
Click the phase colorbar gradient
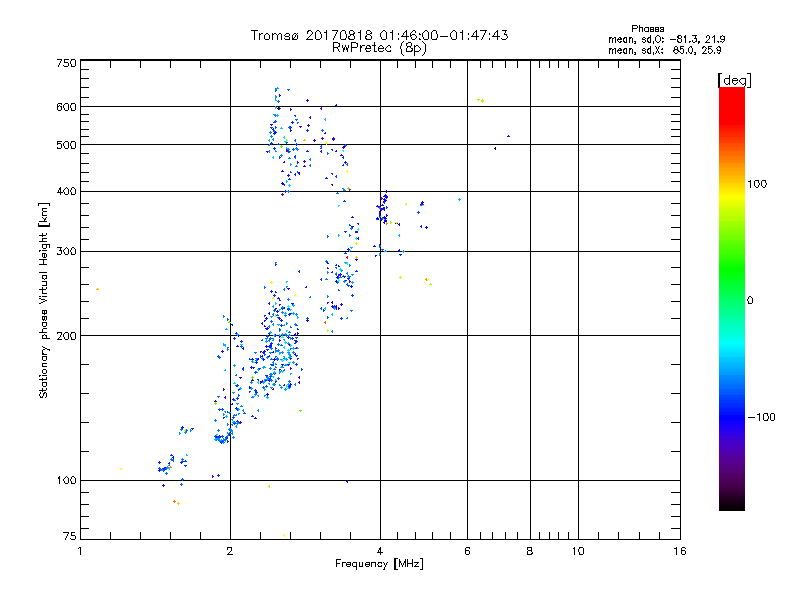pos(732,299)
